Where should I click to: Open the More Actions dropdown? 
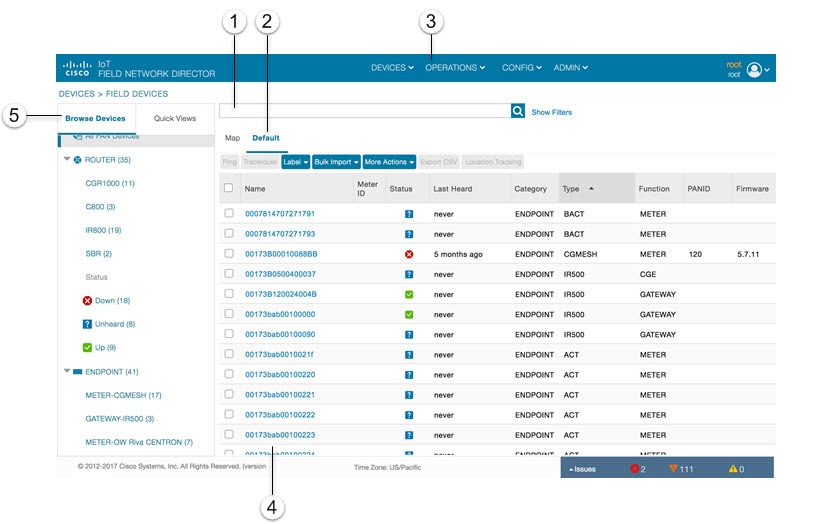click(x=389, y=162)
